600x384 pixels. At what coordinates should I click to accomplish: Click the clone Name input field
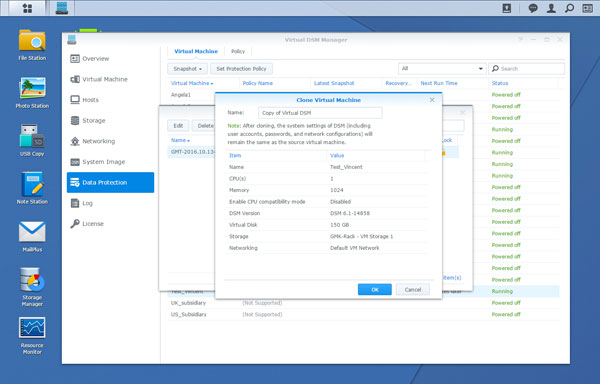320,113
